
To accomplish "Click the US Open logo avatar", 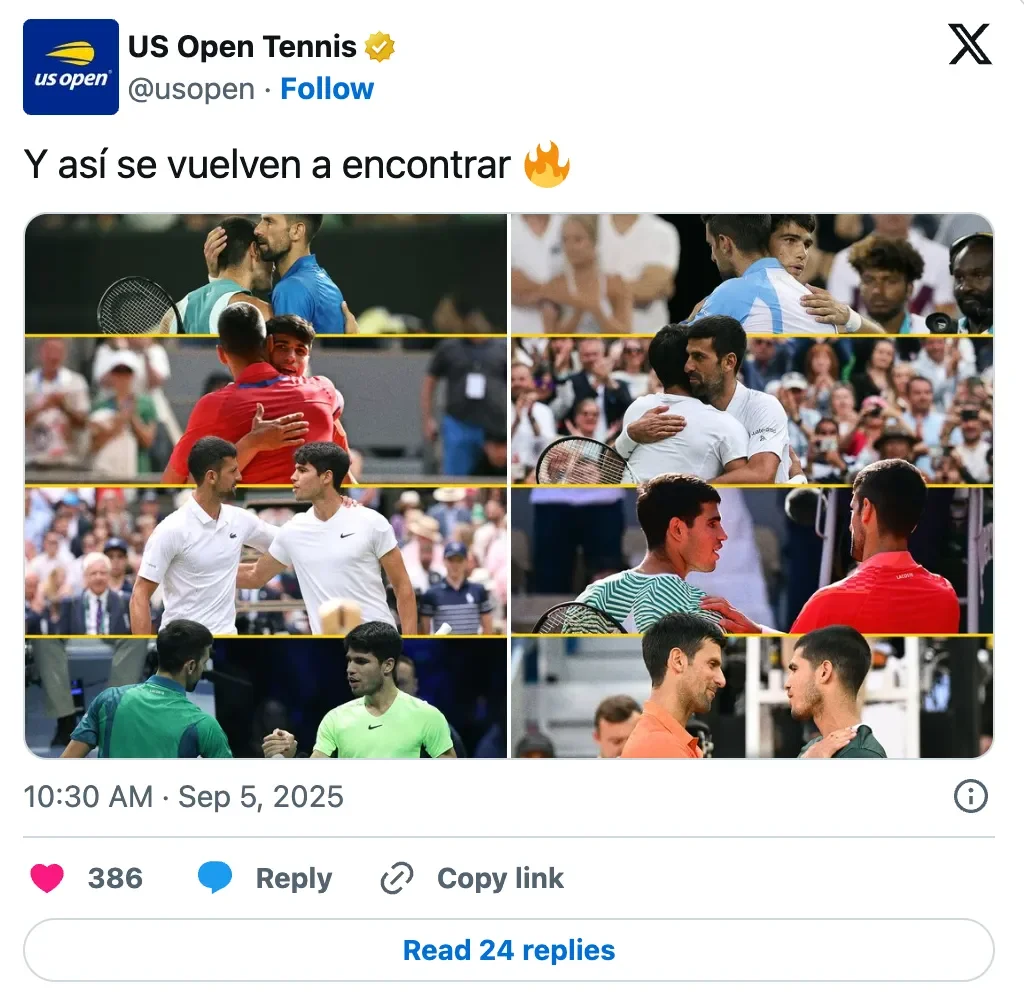I will (71, 67).
